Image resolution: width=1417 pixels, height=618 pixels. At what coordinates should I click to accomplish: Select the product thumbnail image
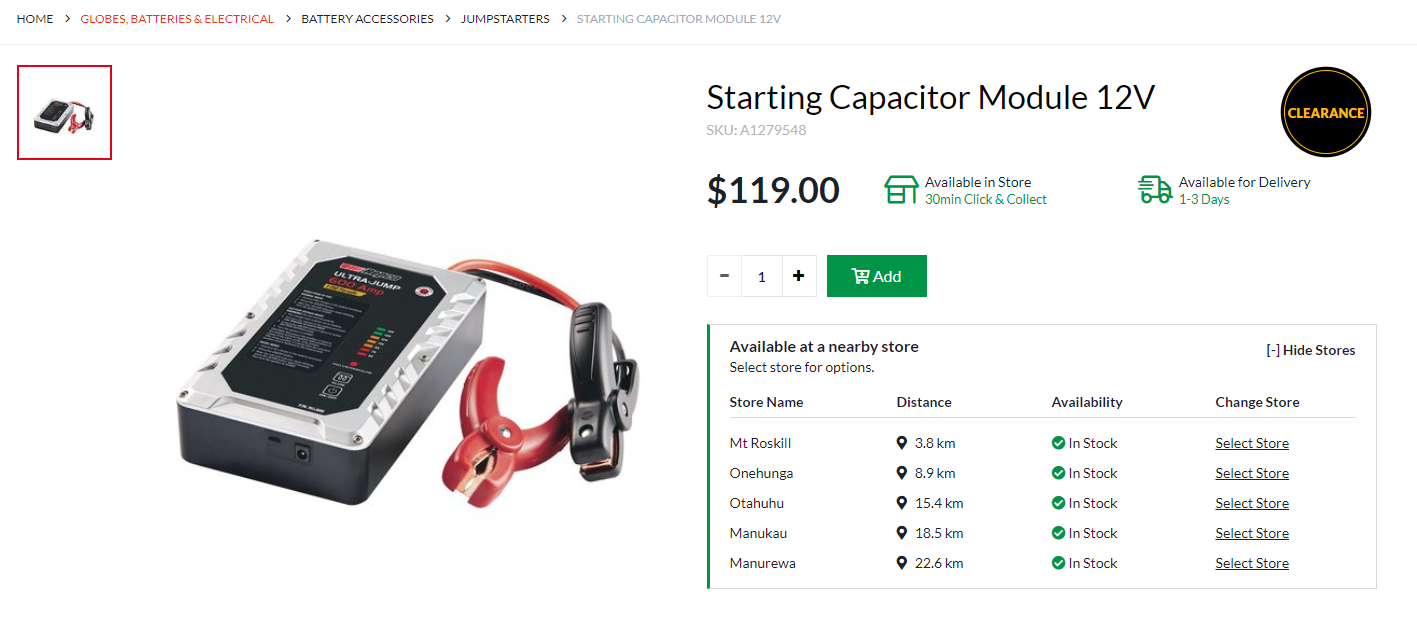(64, 112)
